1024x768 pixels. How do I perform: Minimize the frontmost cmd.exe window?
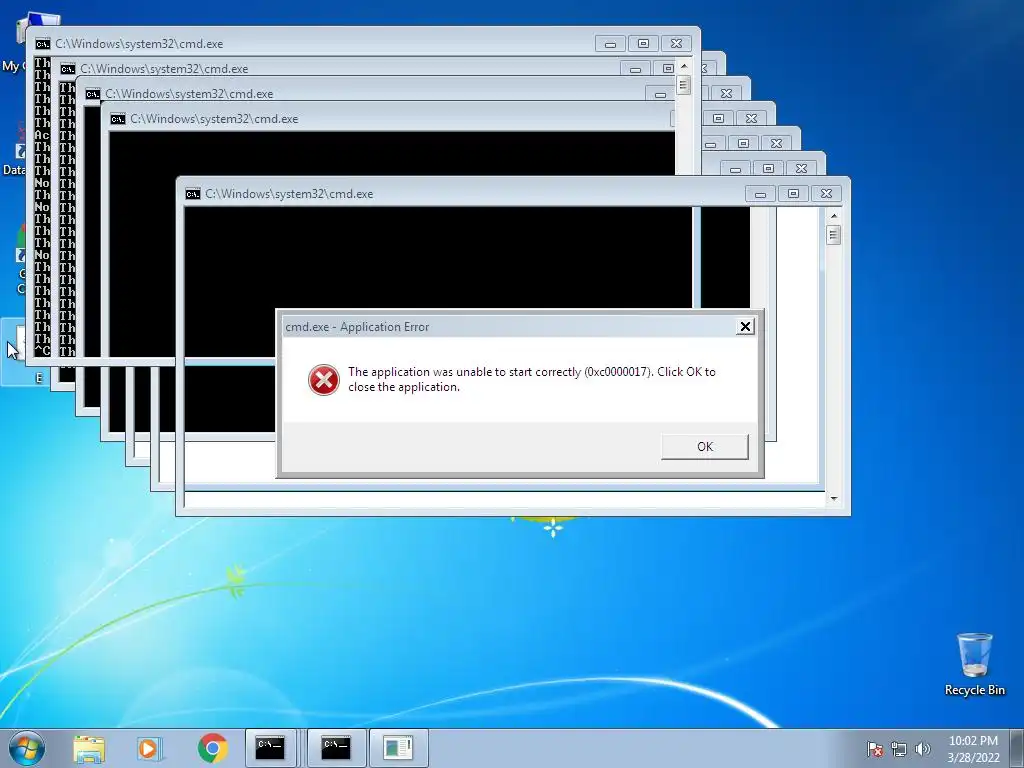pyautogui.click(x=760, y=194)
